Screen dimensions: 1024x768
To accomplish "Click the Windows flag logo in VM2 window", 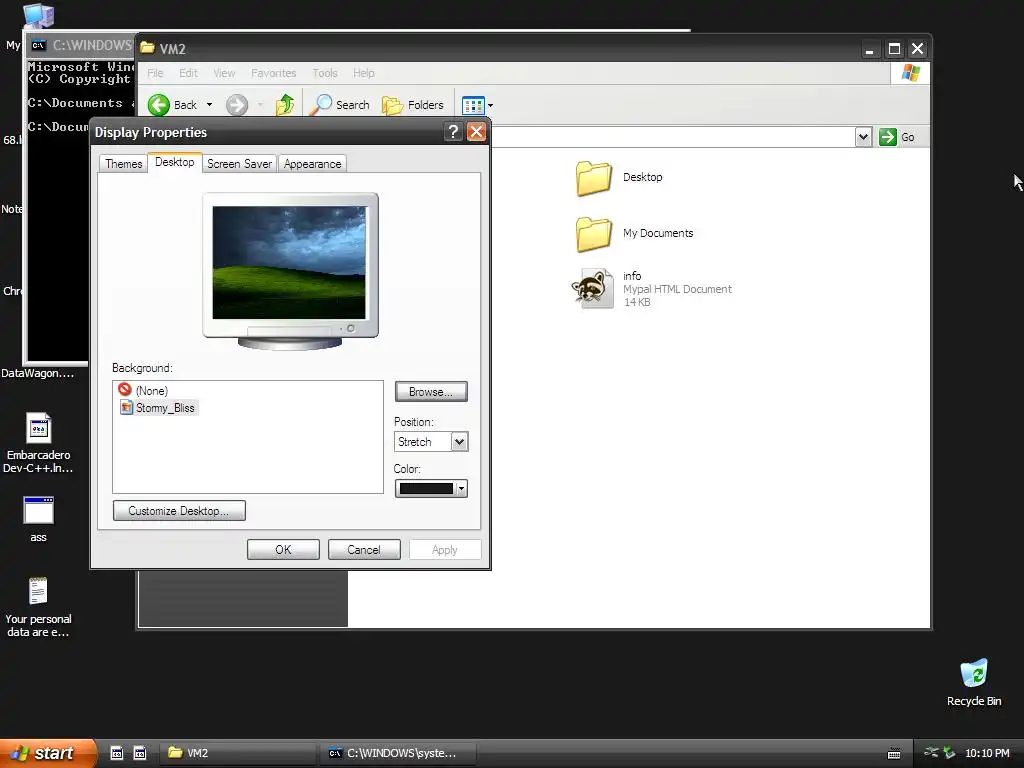I will pyautogui.click(x=910, y=73).
